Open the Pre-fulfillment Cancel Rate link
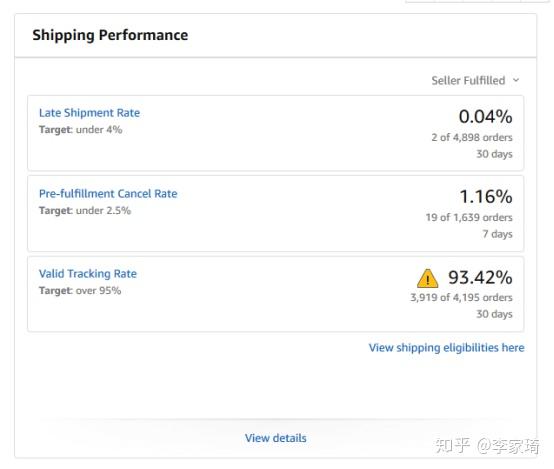Image resolution: width=554 pixels, height=469 pixels. tap(108, 194)
